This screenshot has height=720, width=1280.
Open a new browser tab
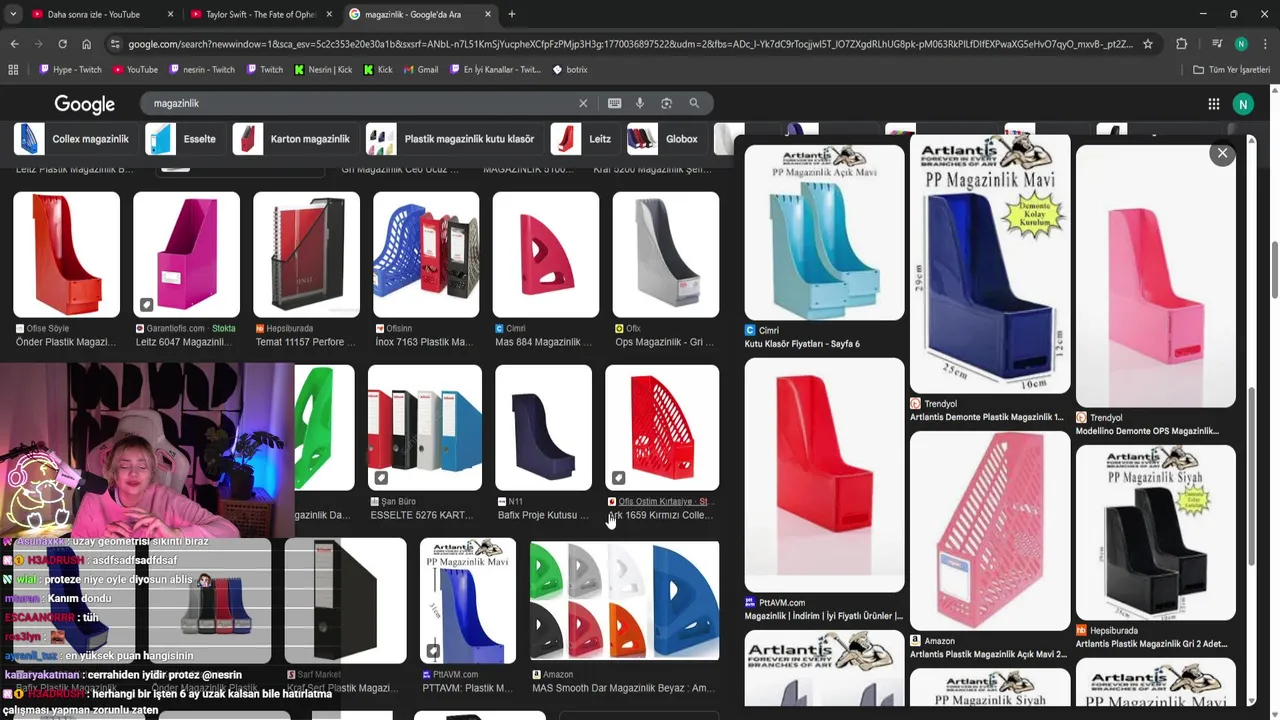click(512, 14)
